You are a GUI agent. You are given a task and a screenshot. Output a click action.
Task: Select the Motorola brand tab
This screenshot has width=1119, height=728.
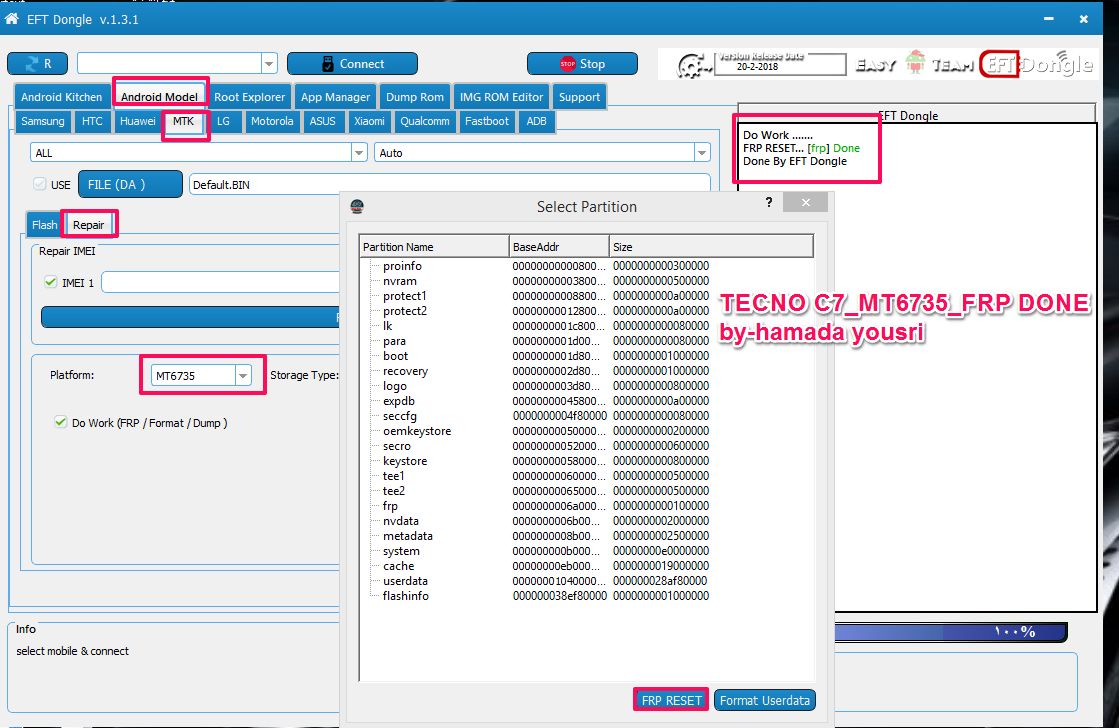click(272, 121)
